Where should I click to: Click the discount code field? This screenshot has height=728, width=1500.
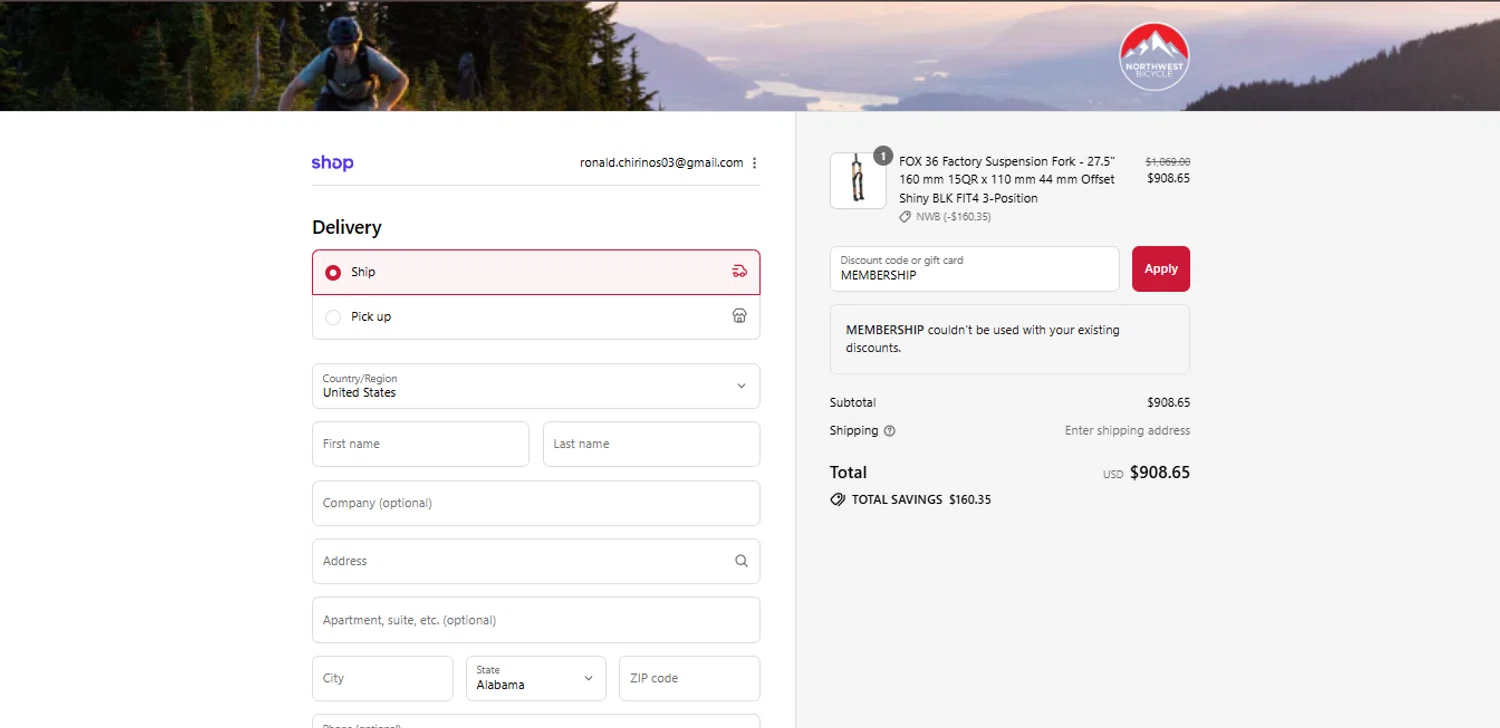[974, 269]
